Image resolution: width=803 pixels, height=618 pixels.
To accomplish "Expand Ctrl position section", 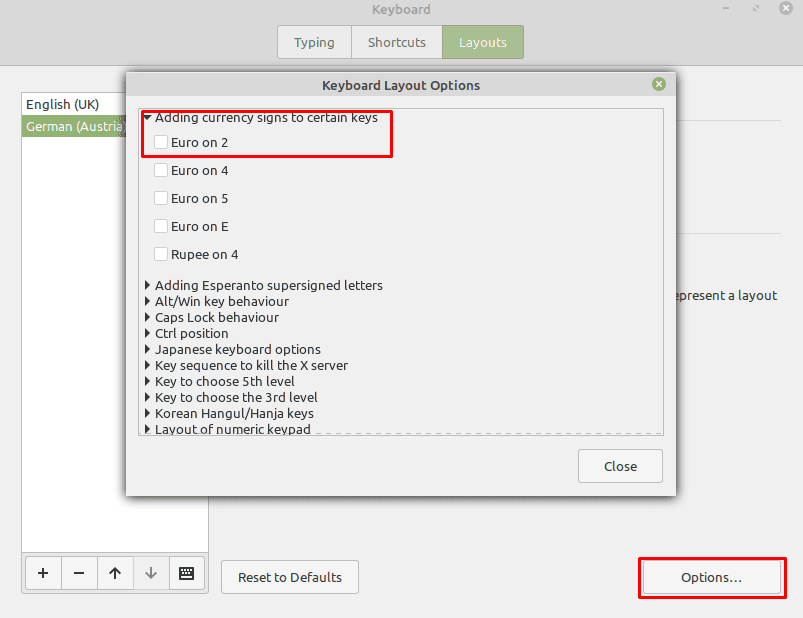I will tap(147, 333).
